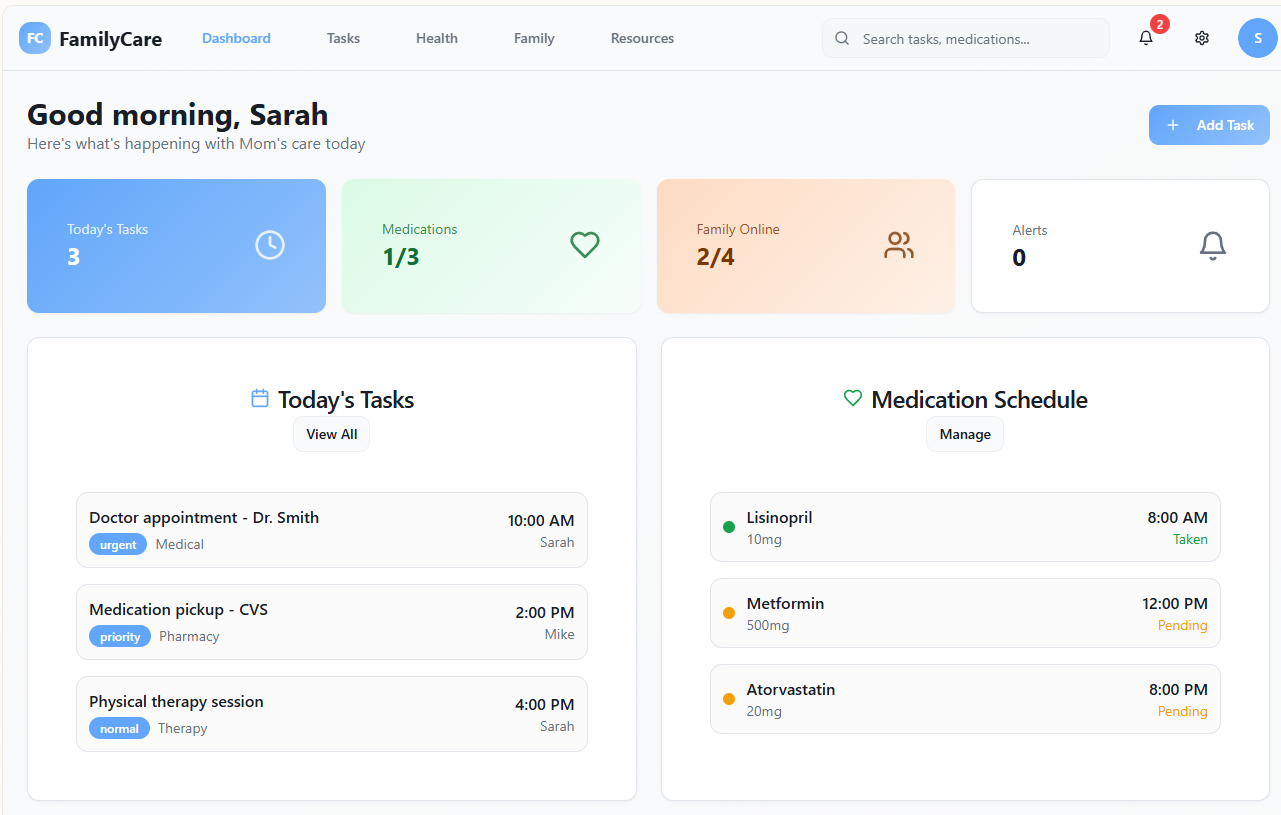Click the people icon in Family Online card
The height and width of the screenshot is (815, 1281).
coord(899,245)
